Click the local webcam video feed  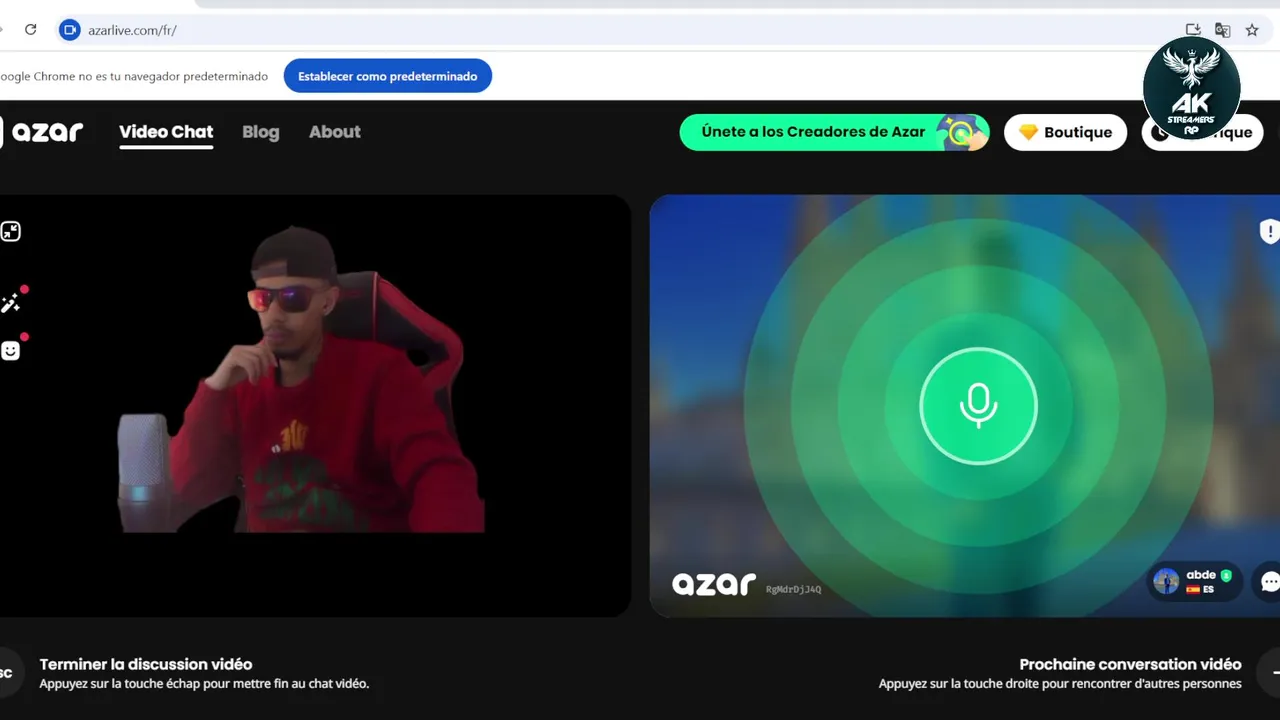[314, 405]
